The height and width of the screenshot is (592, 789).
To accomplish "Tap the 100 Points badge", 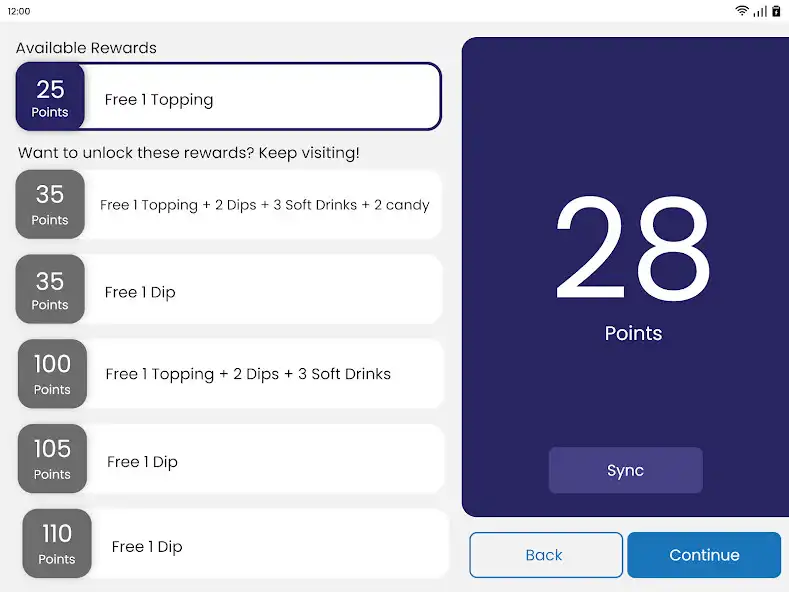I will coord(52,374).
